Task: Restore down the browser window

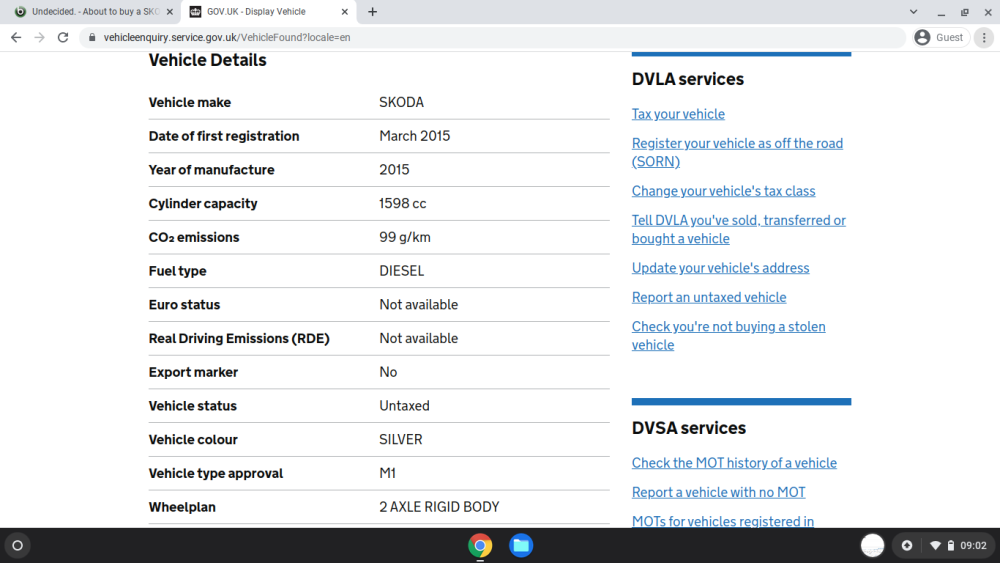Action: (x=964, y=11)
